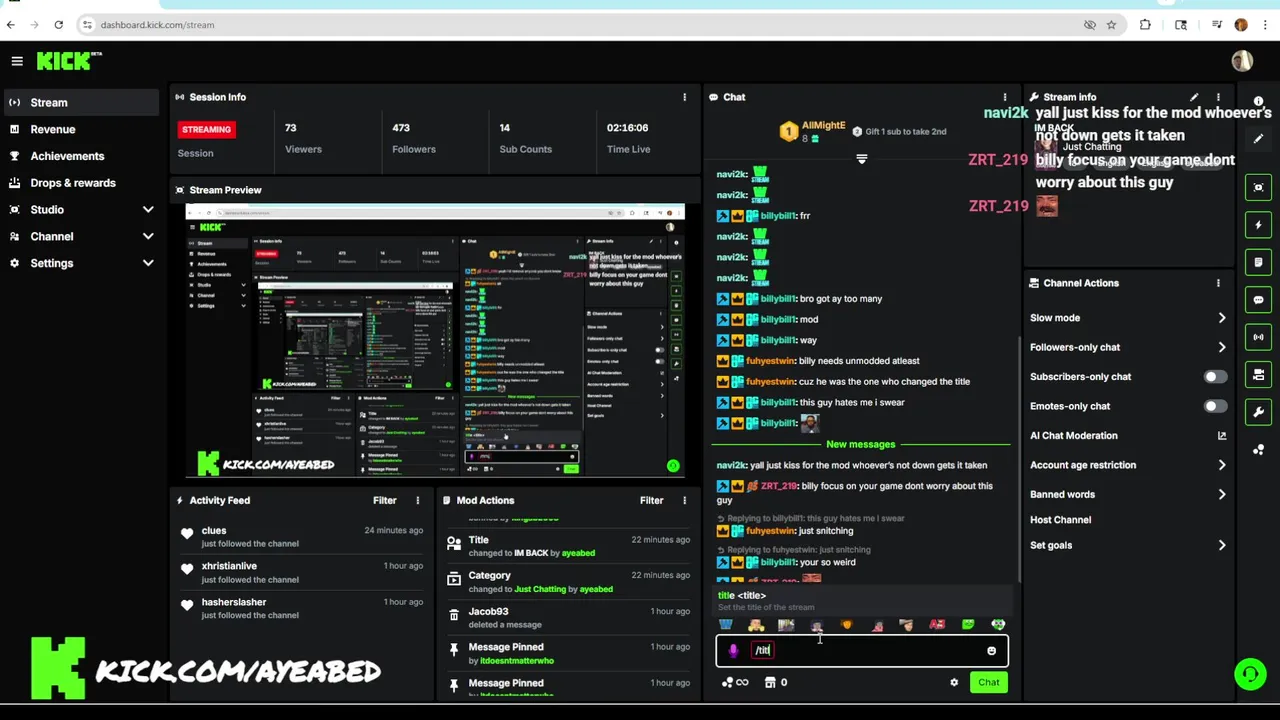
Task: Open Drops & rewards in the sidebar
Action: pyautogui.click(x=81, y=183)
